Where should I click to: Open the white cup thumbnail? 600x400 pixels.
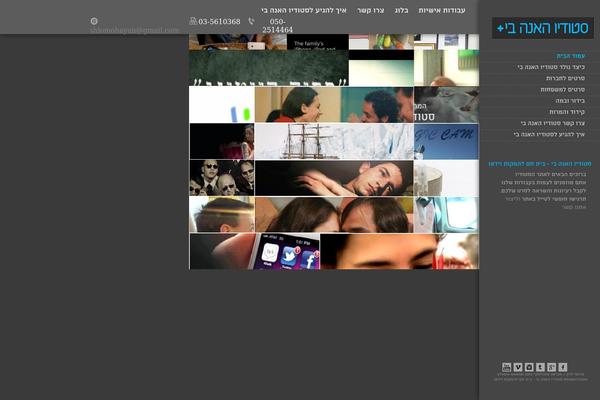click(446, 178)
